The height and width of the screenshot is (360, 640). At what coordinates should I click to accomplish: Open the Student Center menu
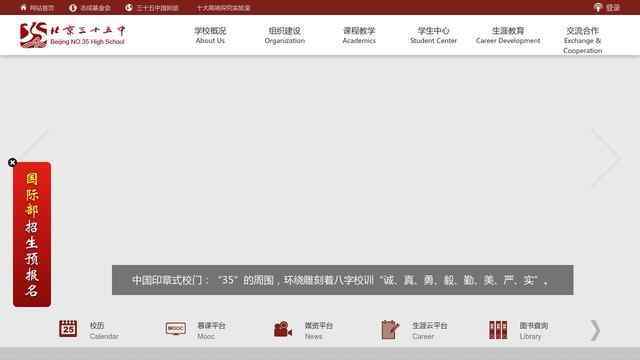[433, 35]
